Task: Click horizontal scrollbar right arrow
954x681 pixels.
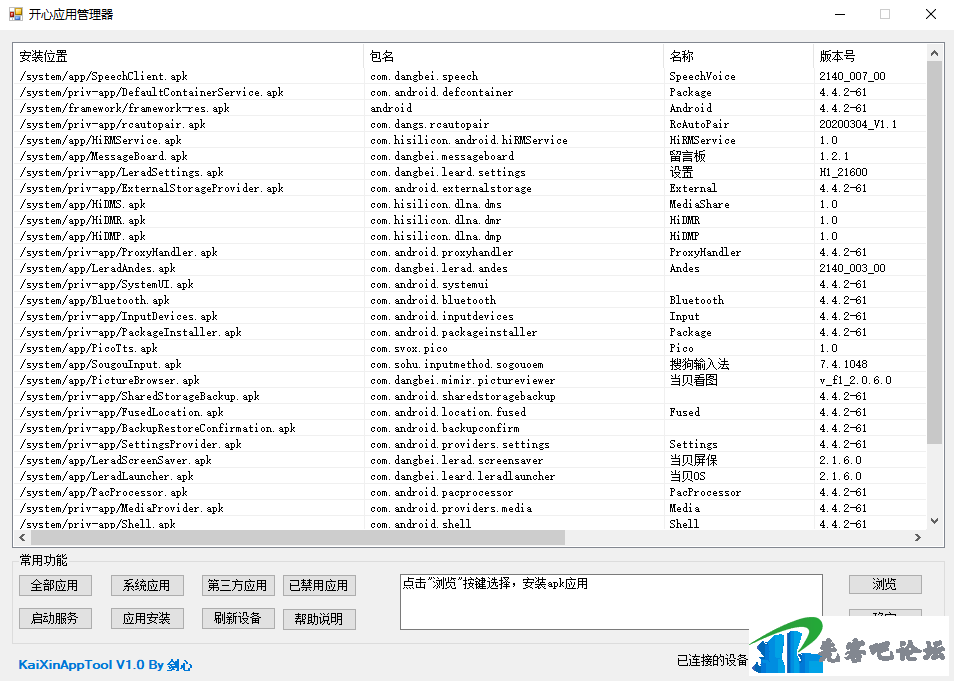Action: 918,538
